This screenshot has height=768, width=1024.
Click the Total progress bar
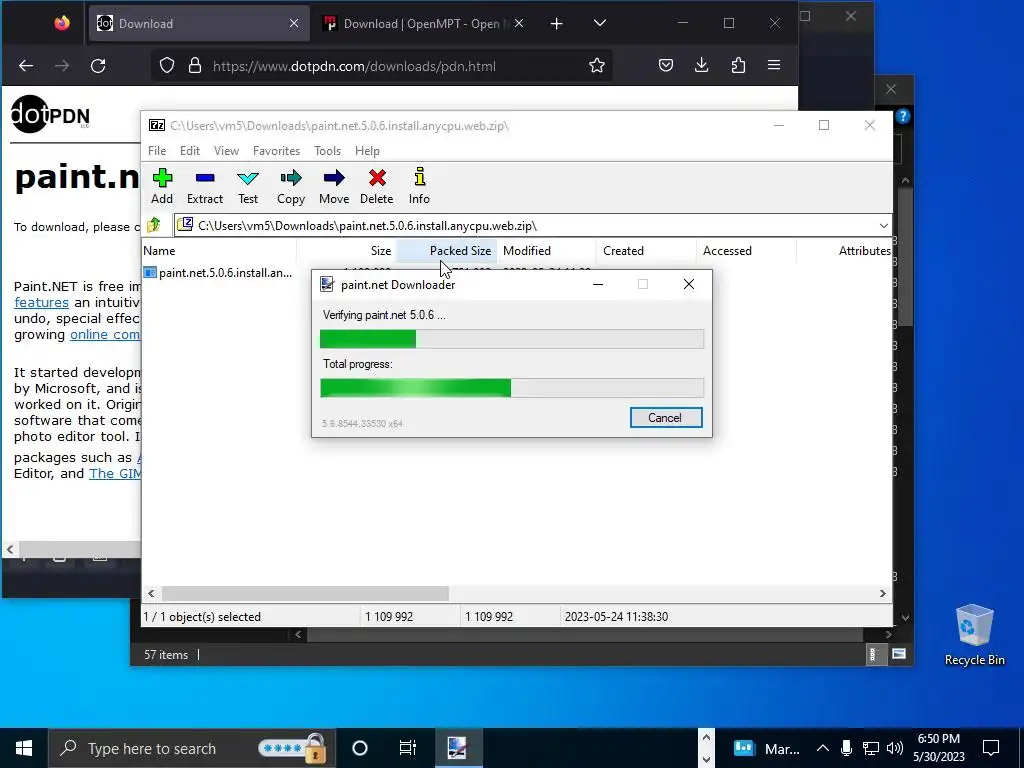tap(512, 388)
